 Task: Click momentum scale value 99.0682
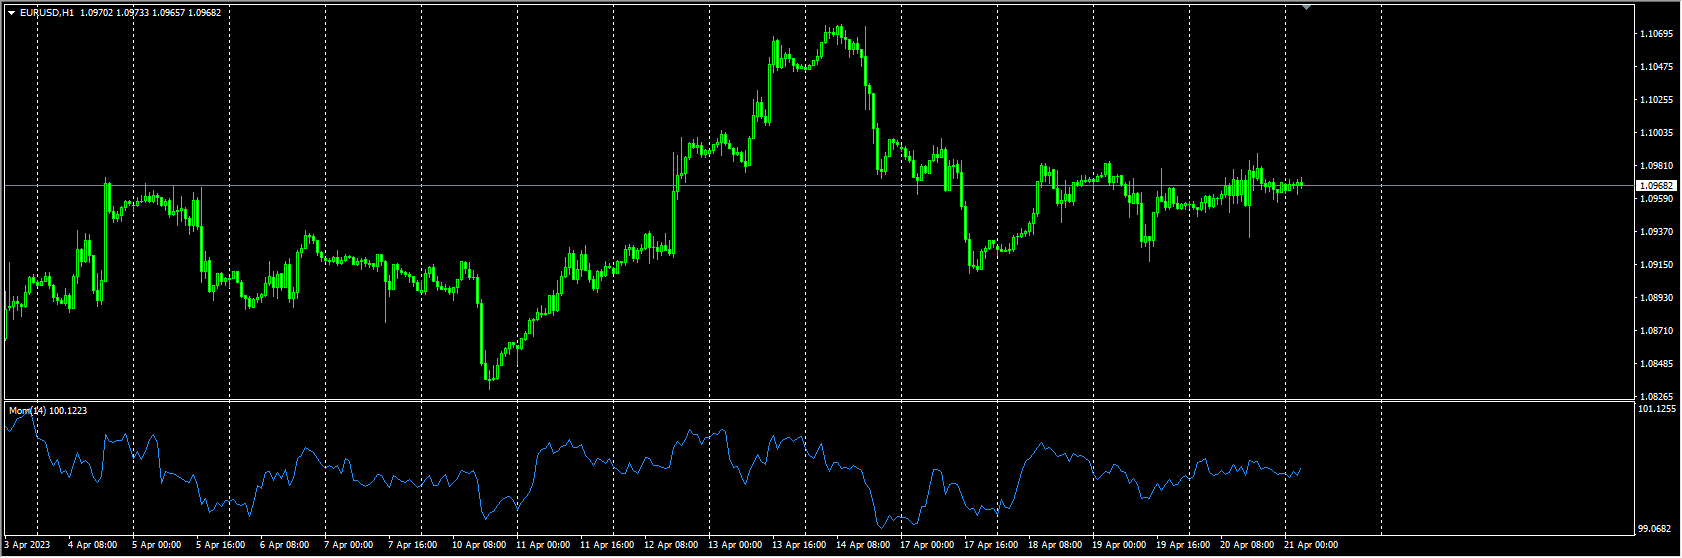(1657, 529)
